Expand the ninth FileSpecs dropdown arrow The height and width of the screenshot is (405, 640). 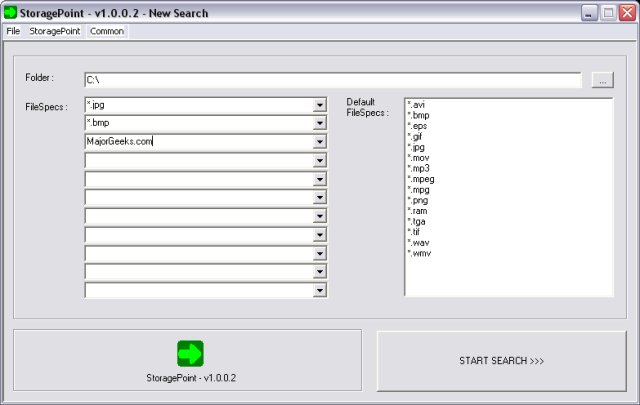pyautogui.click(x=320, y=254)
